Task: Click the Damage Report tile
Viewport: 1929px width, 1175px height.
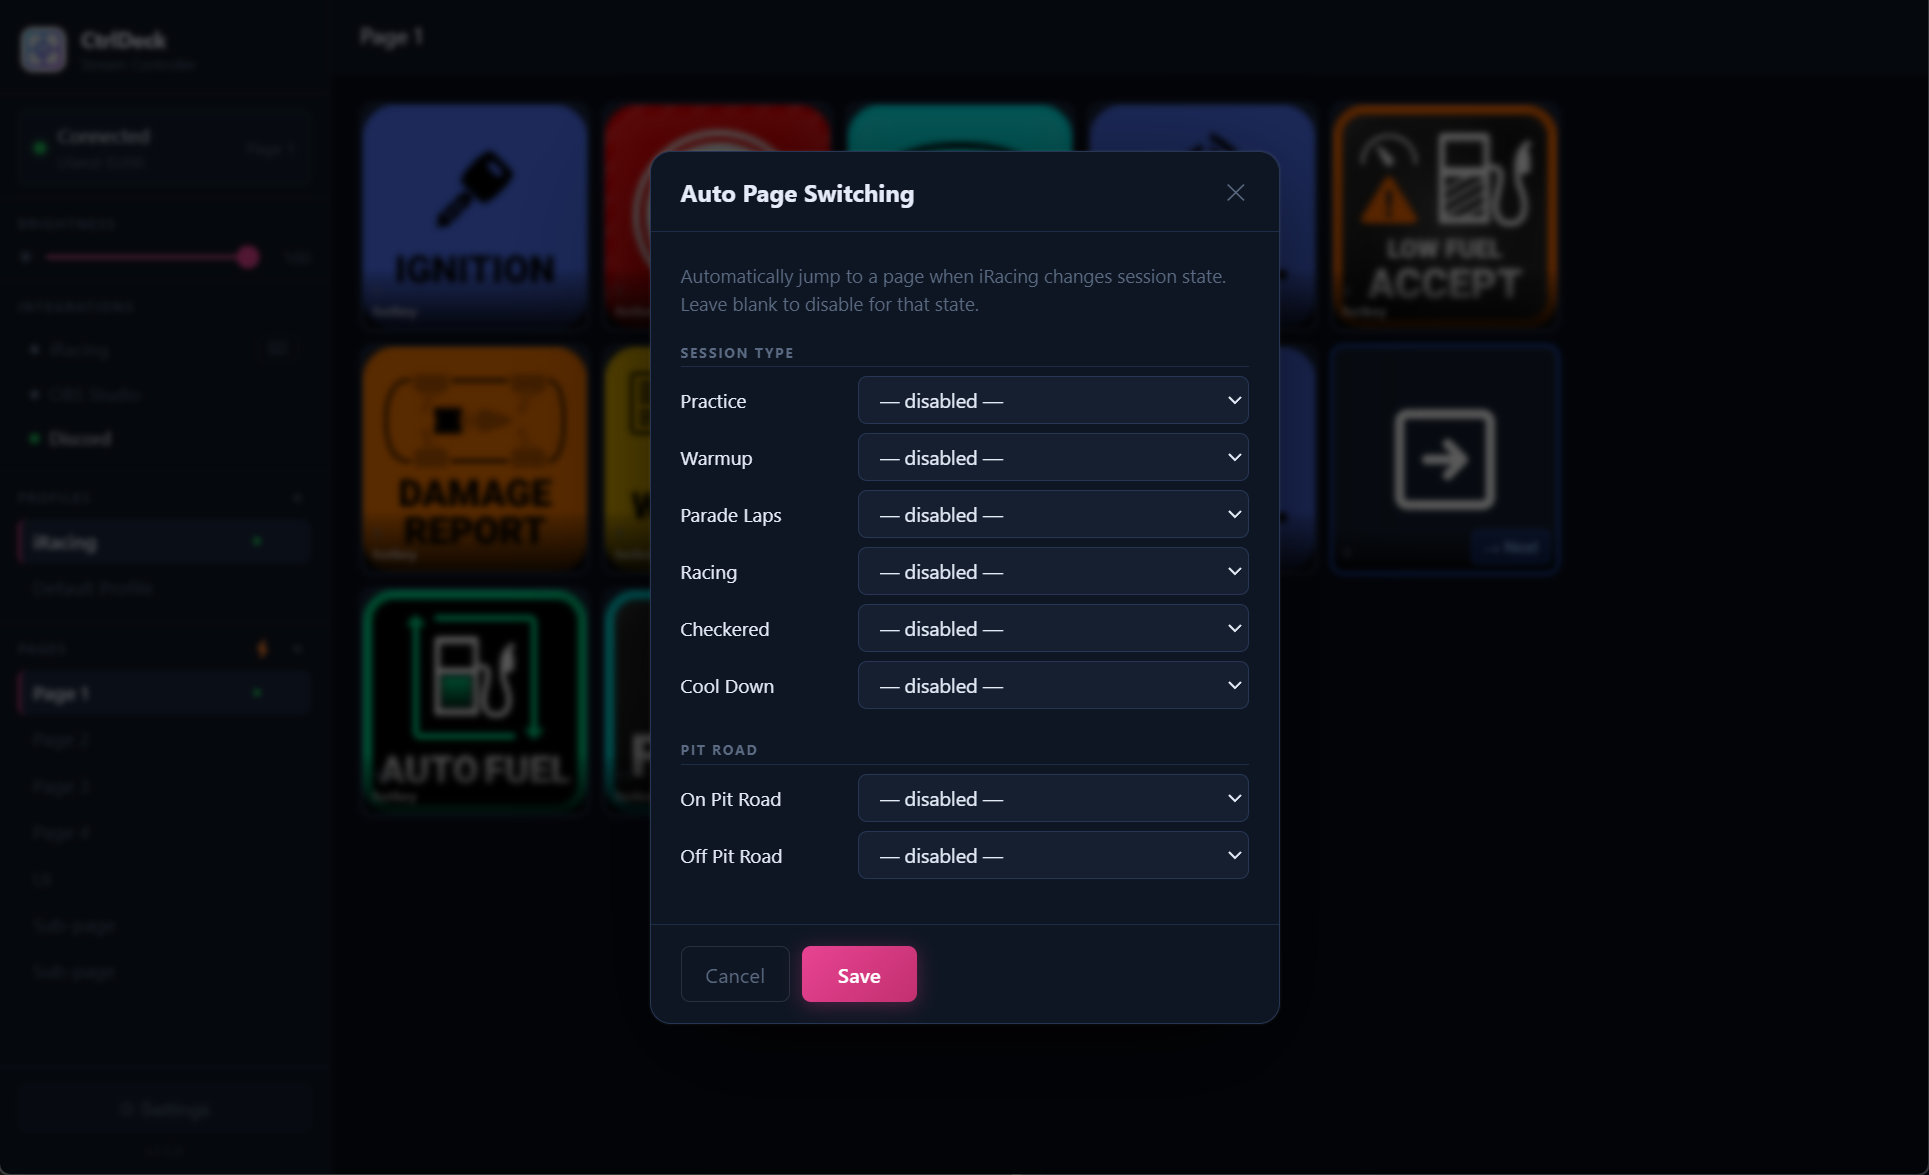Action: (475, 458)
